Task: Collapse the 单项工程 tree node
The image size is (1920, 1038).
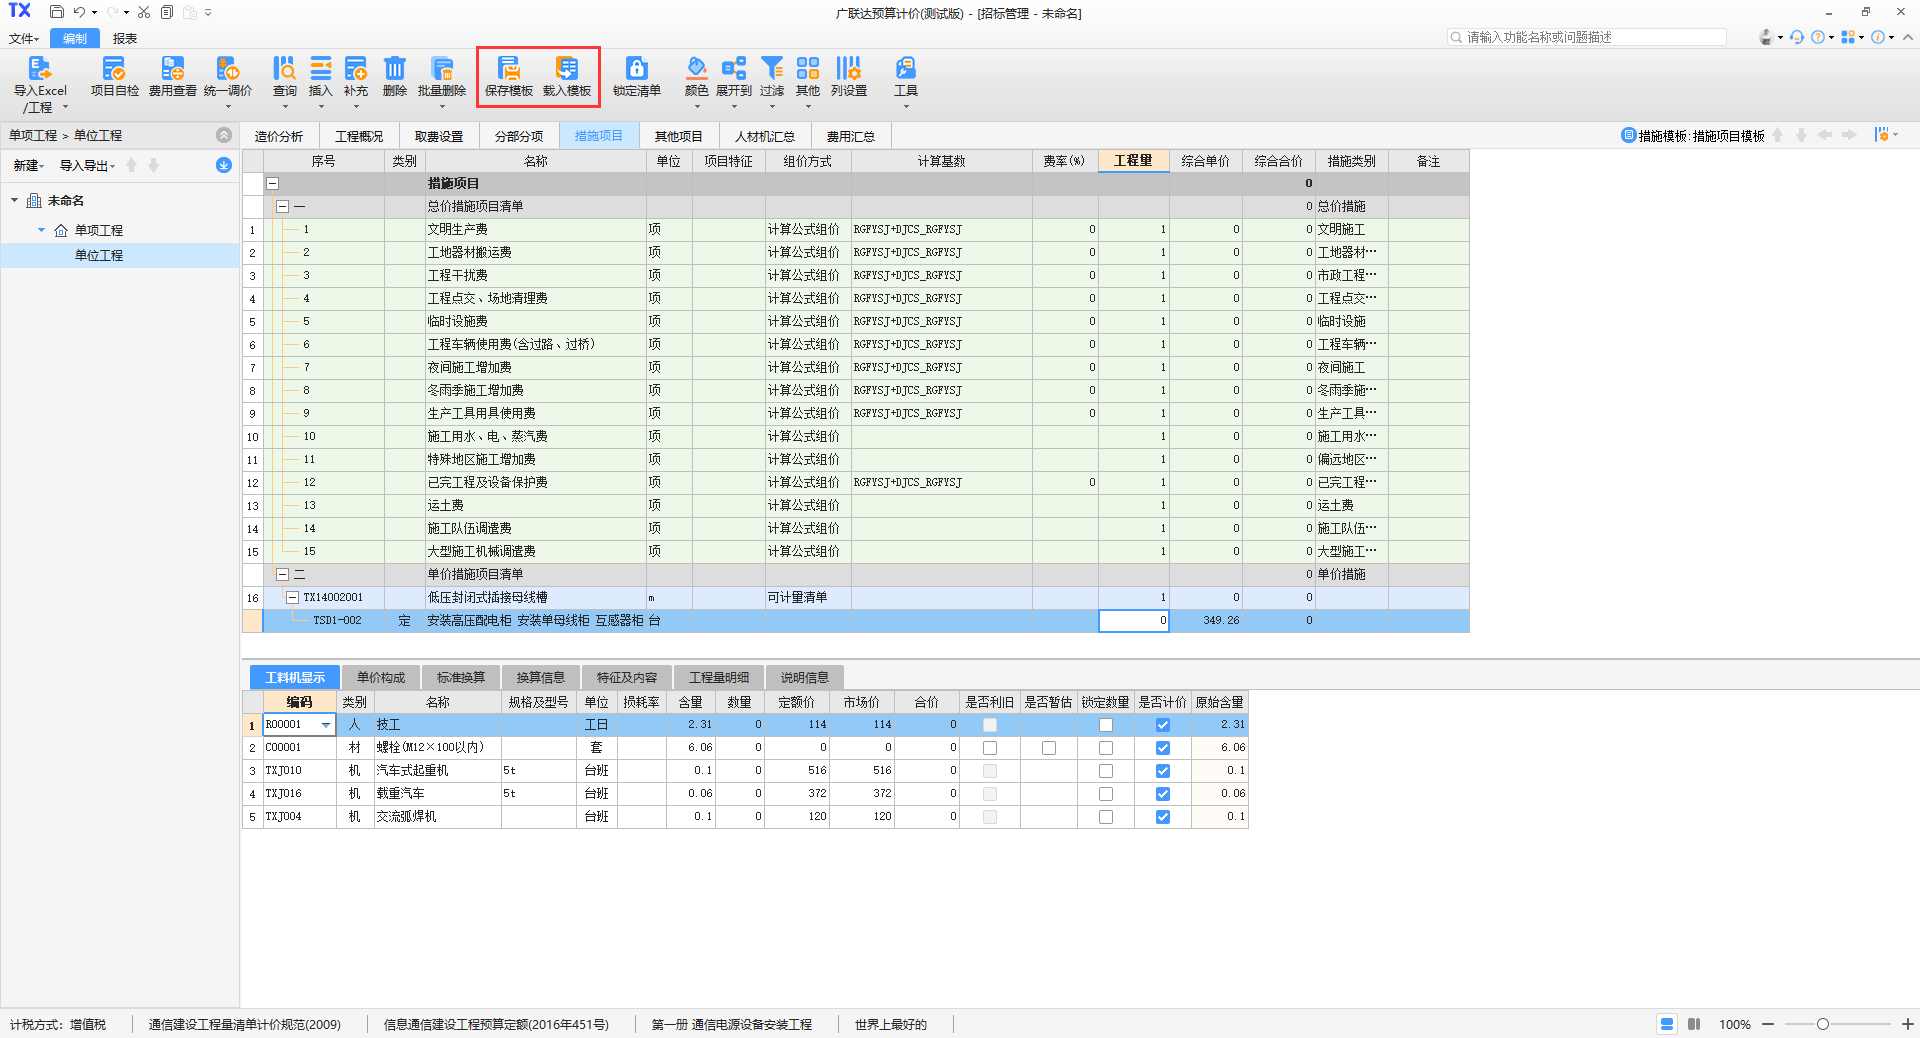Action: (41, 230)
